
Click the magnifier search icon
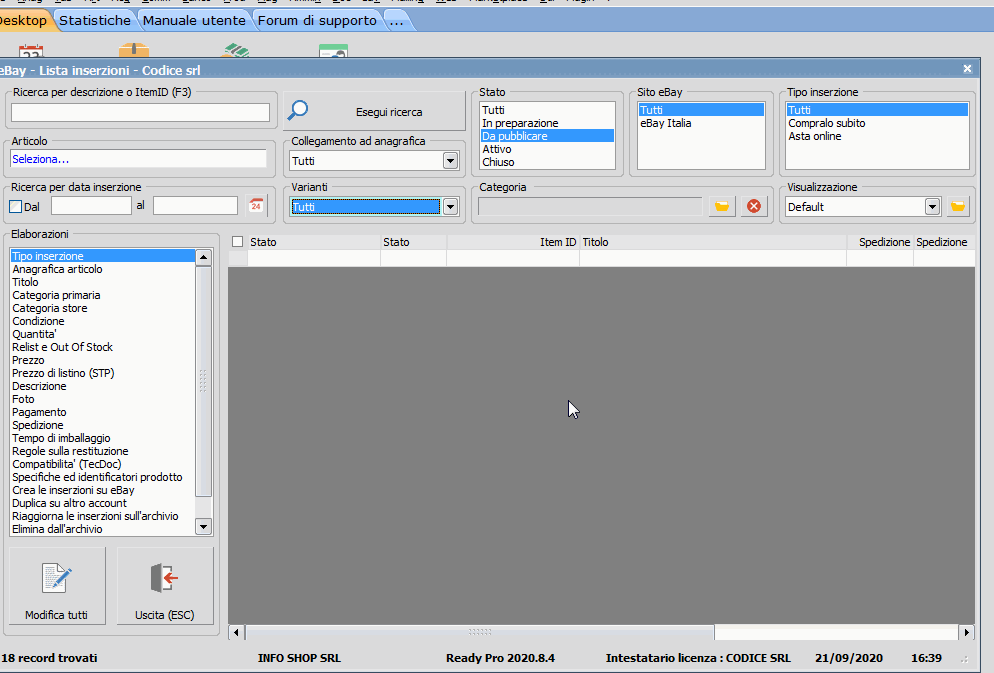click(298, 110)
